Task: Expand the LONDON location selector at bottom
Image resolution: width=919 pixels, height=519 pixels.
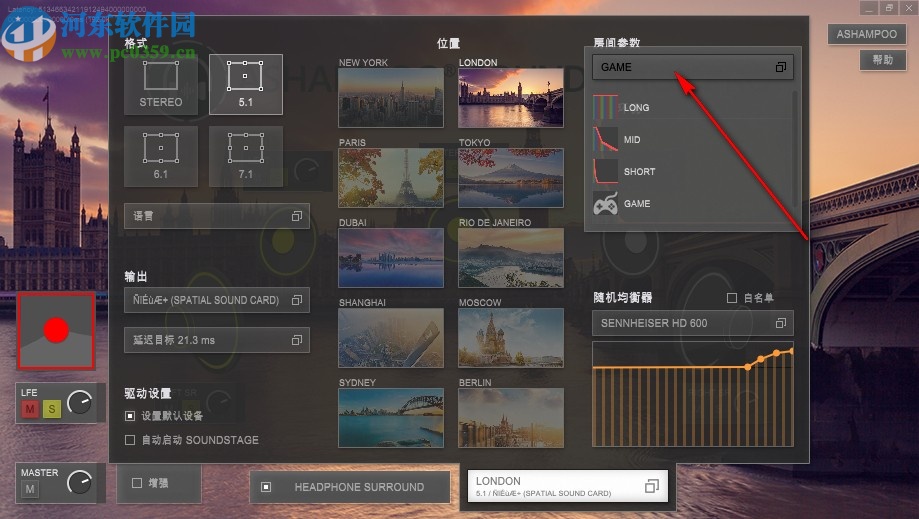Action: (567, 486)
